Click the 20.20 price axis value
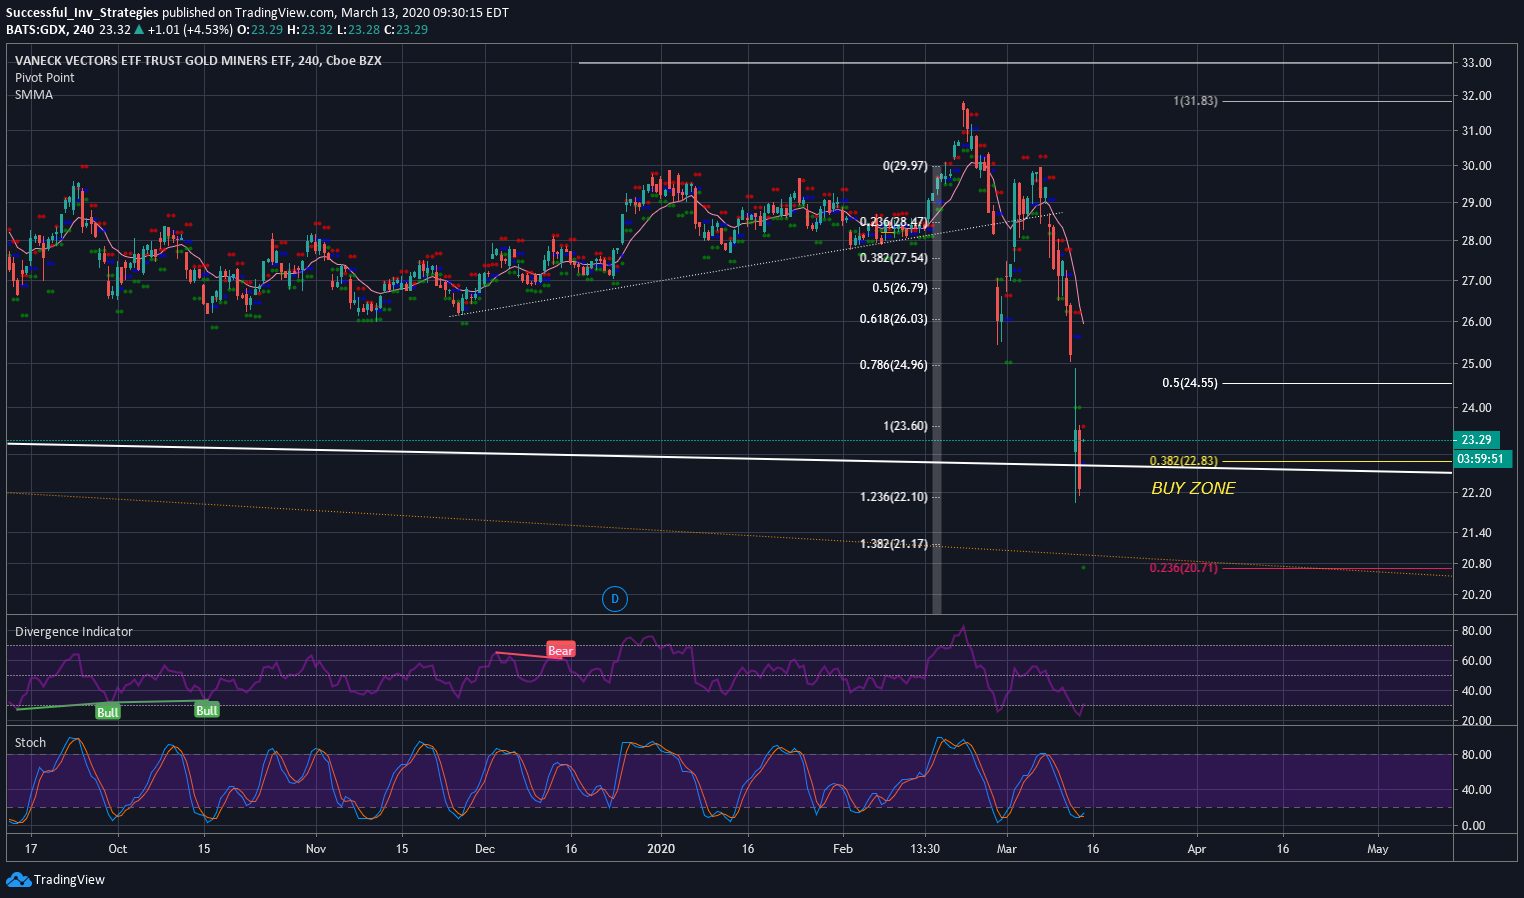 tap(1476, 595)
